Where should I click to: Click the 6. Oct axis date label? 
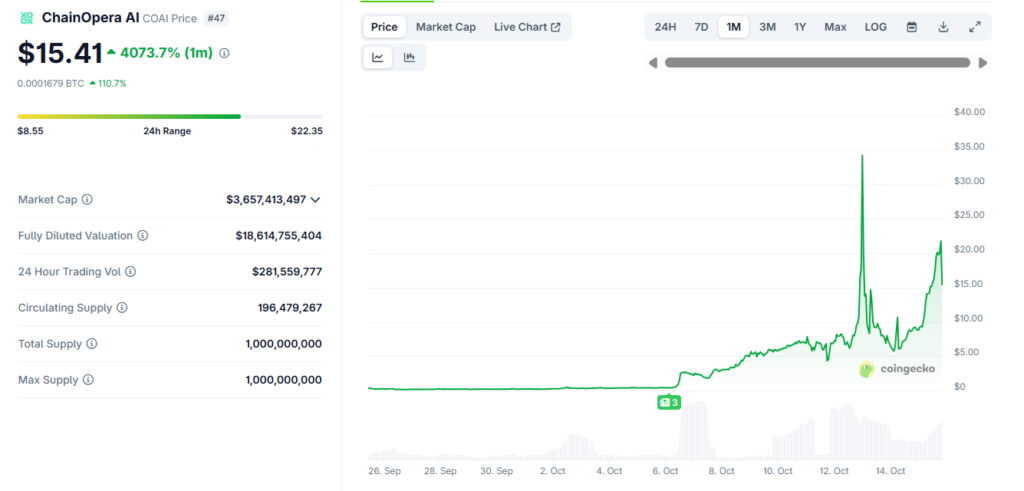coord(665,471)
